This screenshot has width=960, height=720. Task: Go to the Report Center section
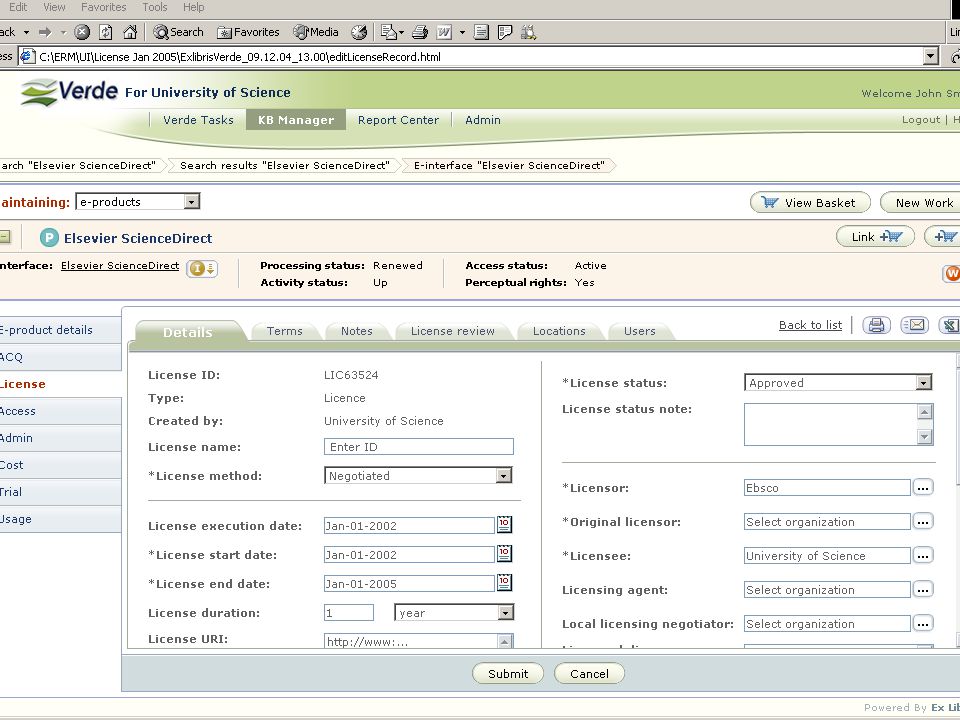399,120
